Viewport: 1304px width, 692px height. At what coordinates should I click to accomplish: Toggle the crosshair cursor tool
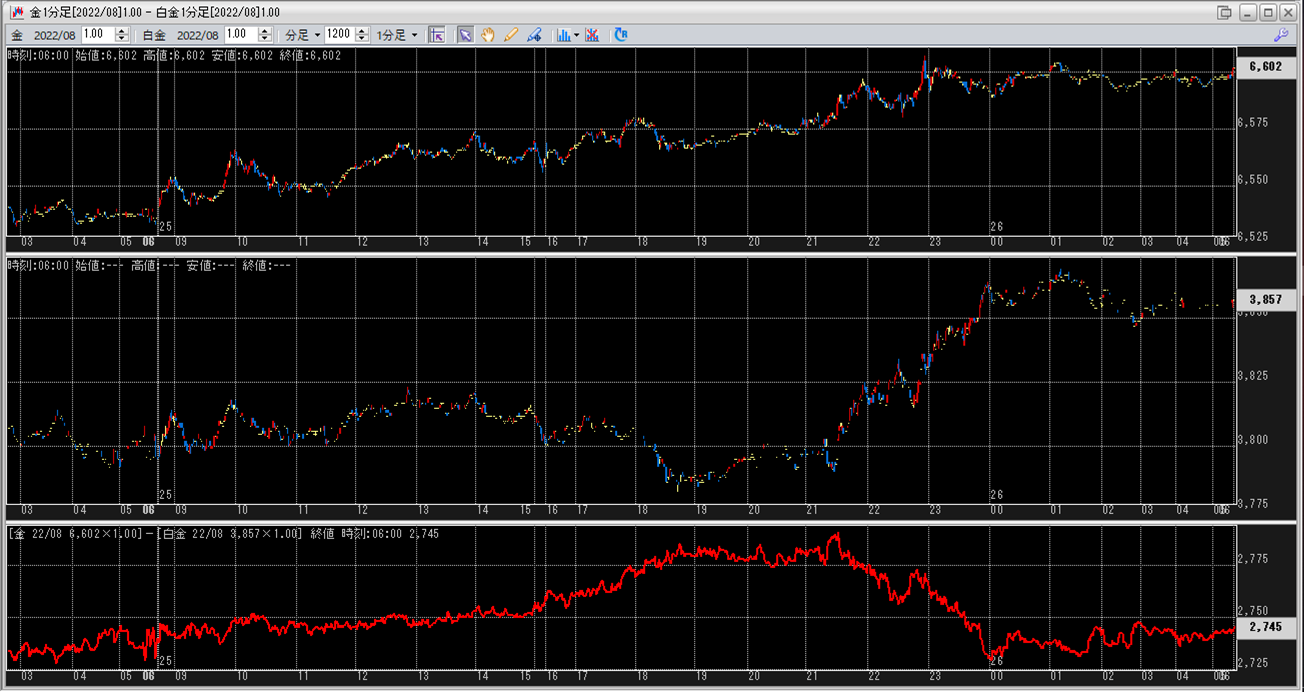[x=436, y=35]
